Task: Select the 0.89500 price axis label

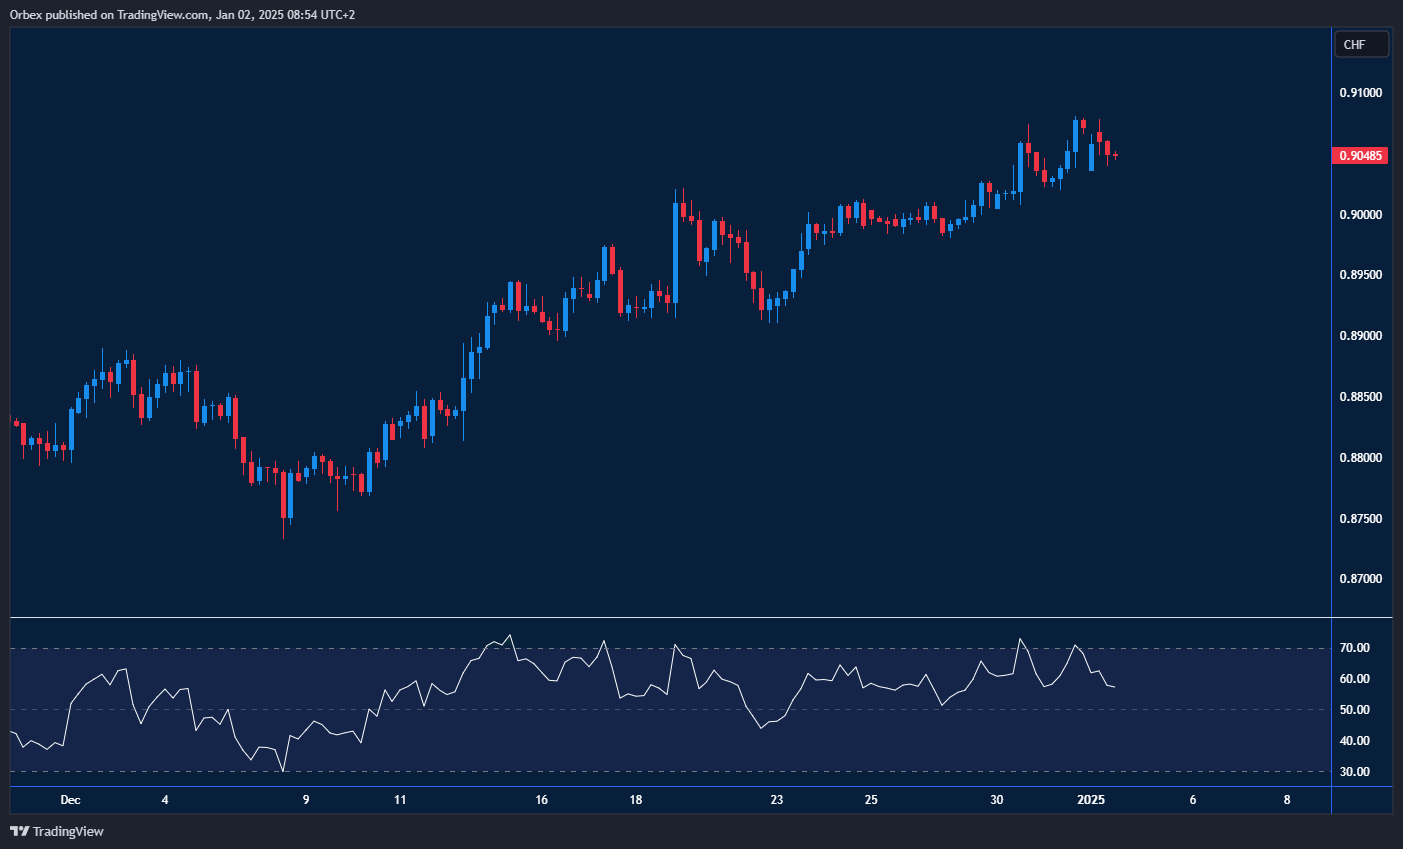Action: pos(1360,275)
